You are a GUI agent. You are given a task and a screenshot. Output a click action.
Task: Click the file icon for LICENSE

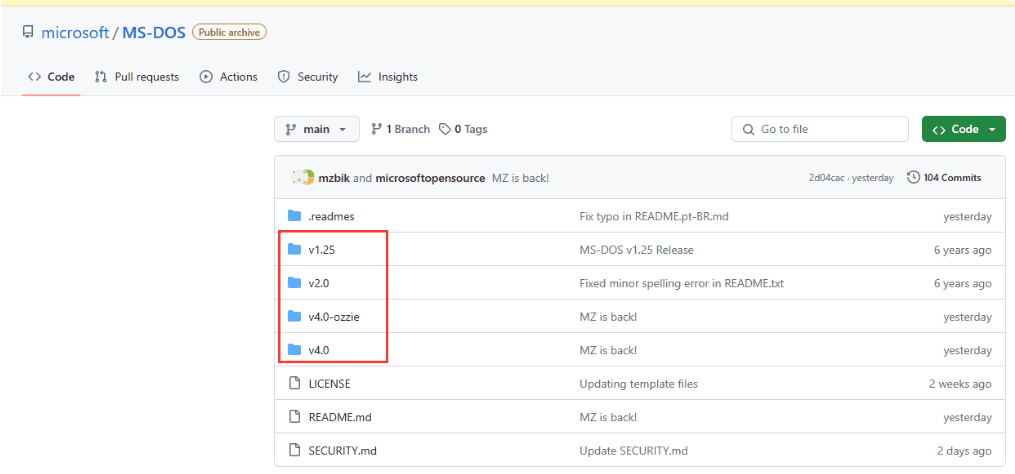(295, 383)
